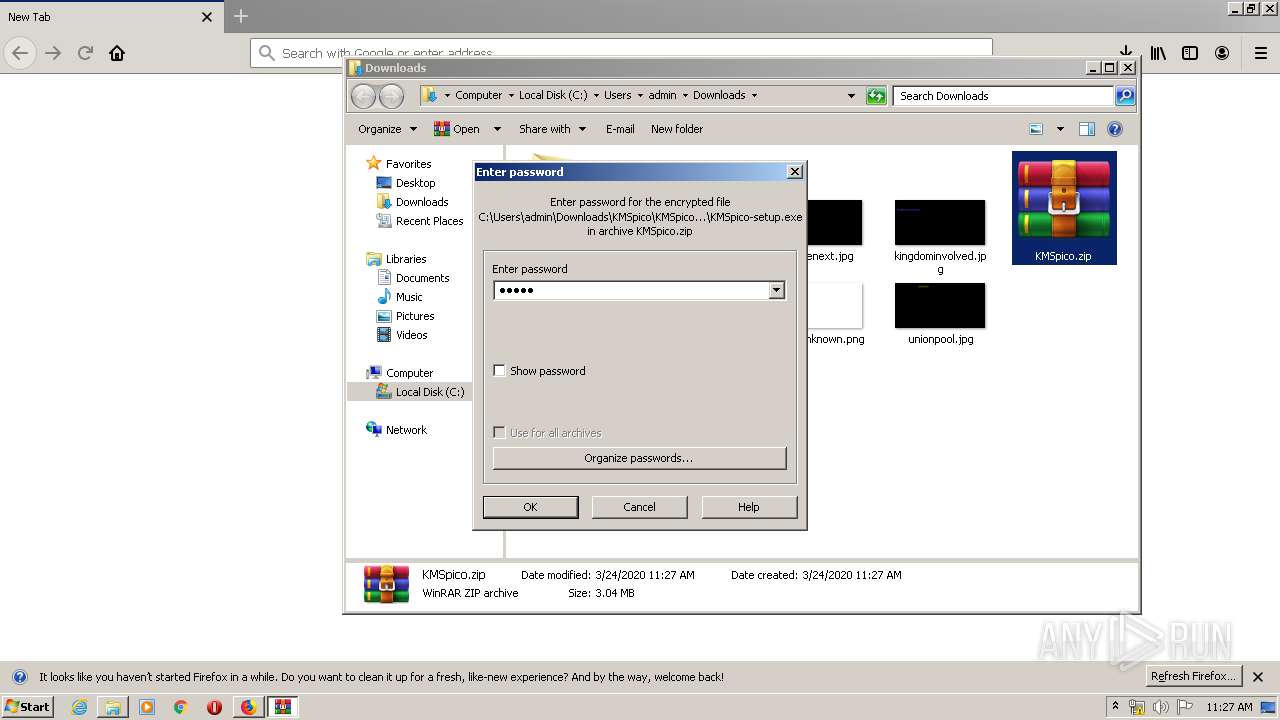The height and width of the screenshot is (720, 1280).
Task: Open Share with dropdown menu
Action: 552,129
